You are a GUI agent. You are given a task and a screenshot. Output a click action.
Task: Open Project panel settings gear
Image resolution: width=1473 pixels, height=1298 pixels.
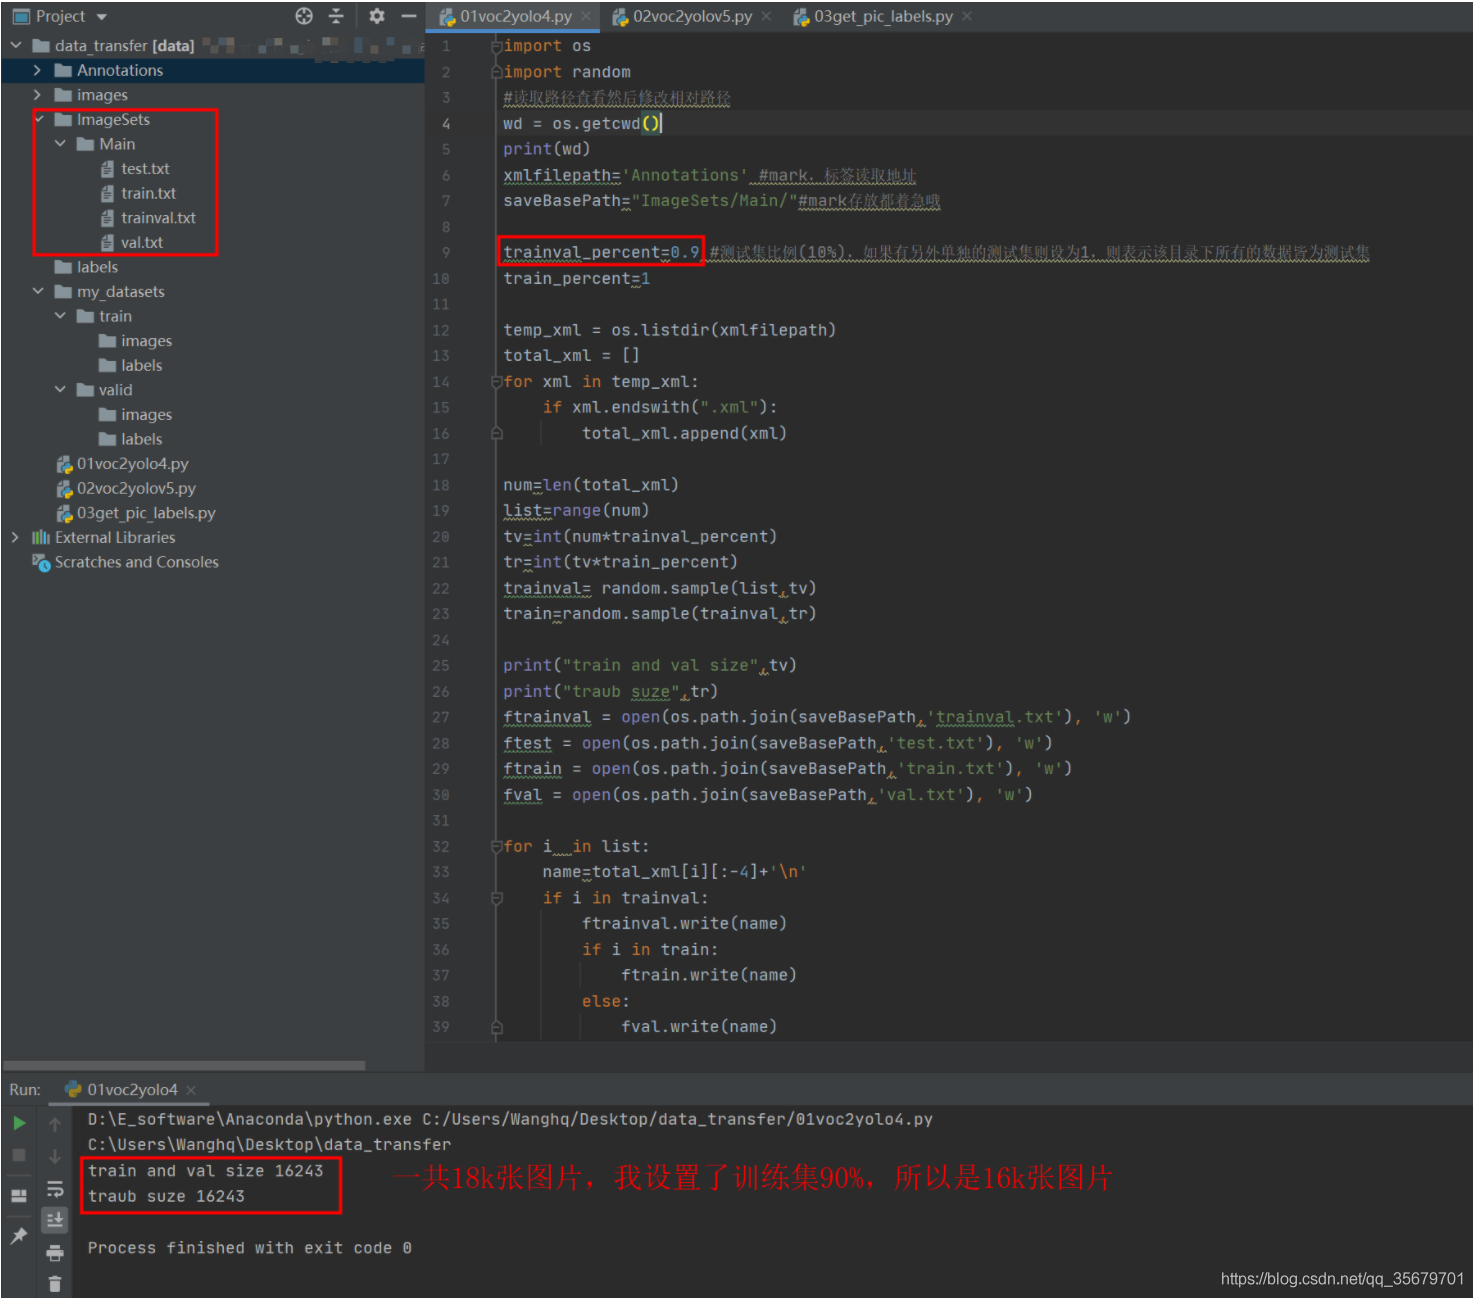(376, 16)
